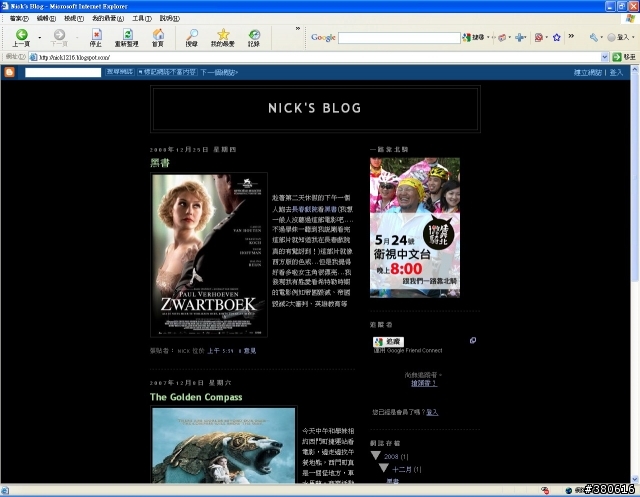Image resolution: width=640 pixels, height=497 pixels.
Task: Click the vertical scrollbar down arrow
Action: (x=635, y=479)
